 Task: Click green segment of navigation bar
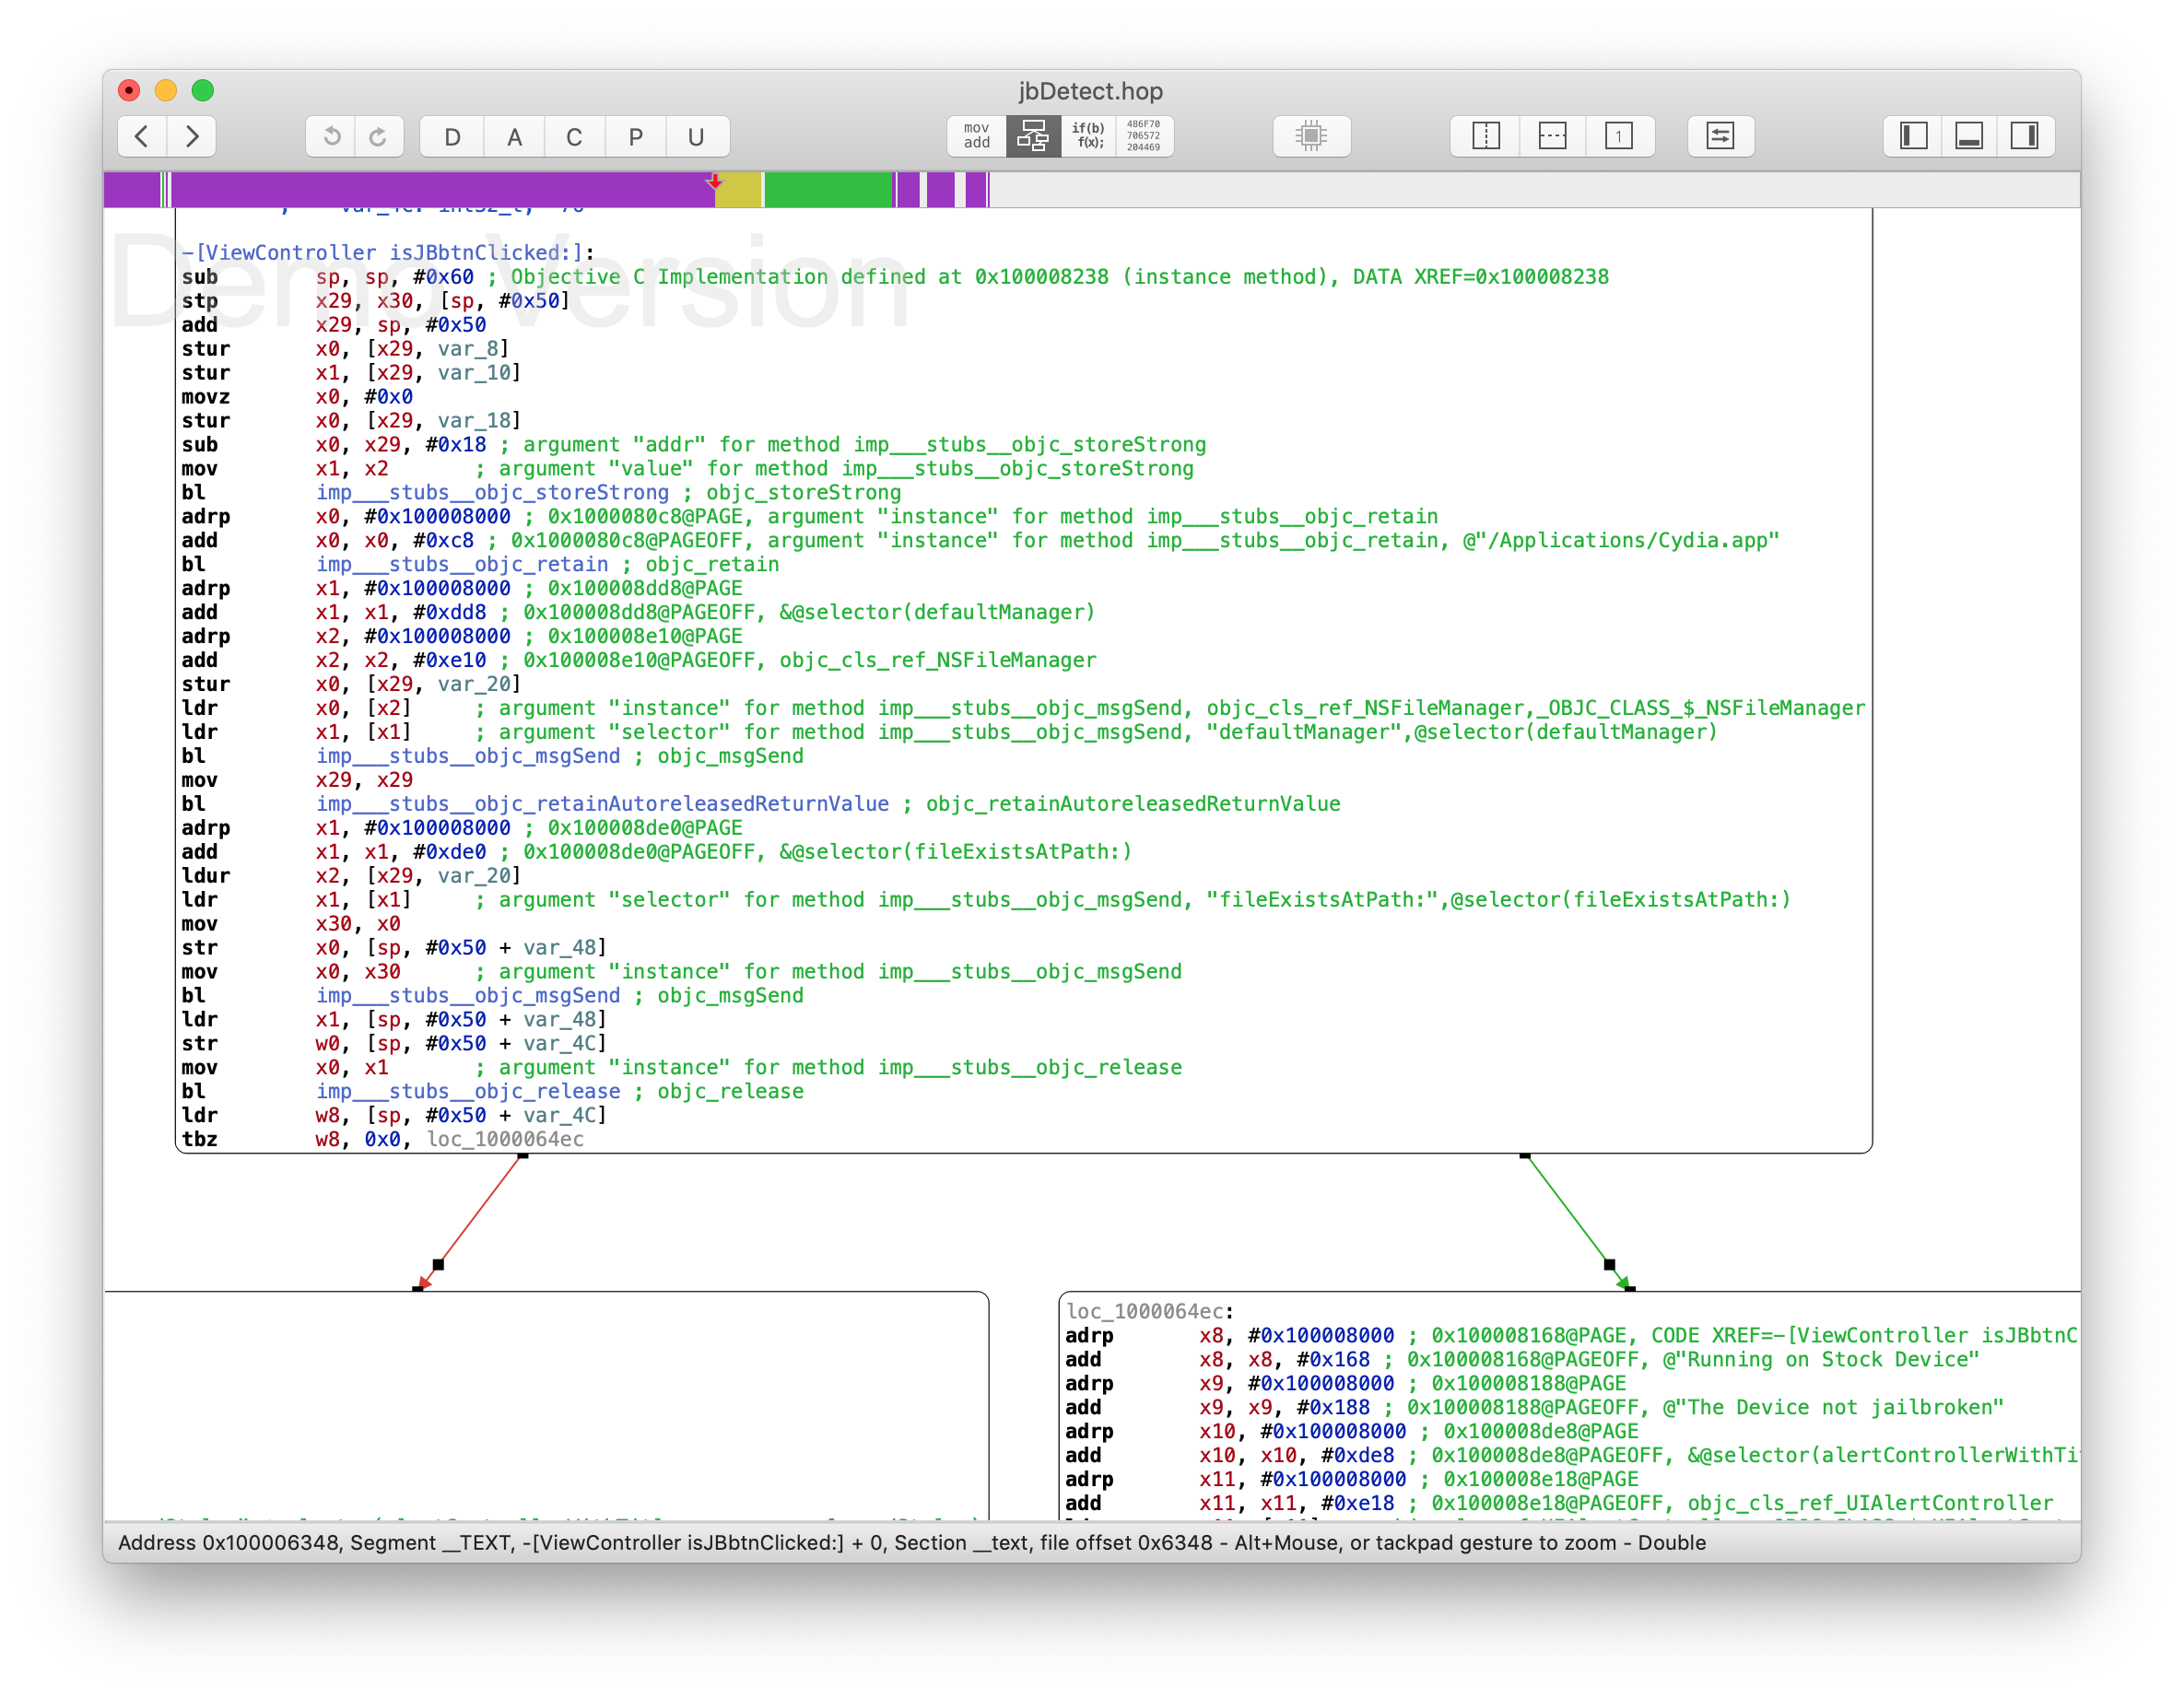(828, 190)
